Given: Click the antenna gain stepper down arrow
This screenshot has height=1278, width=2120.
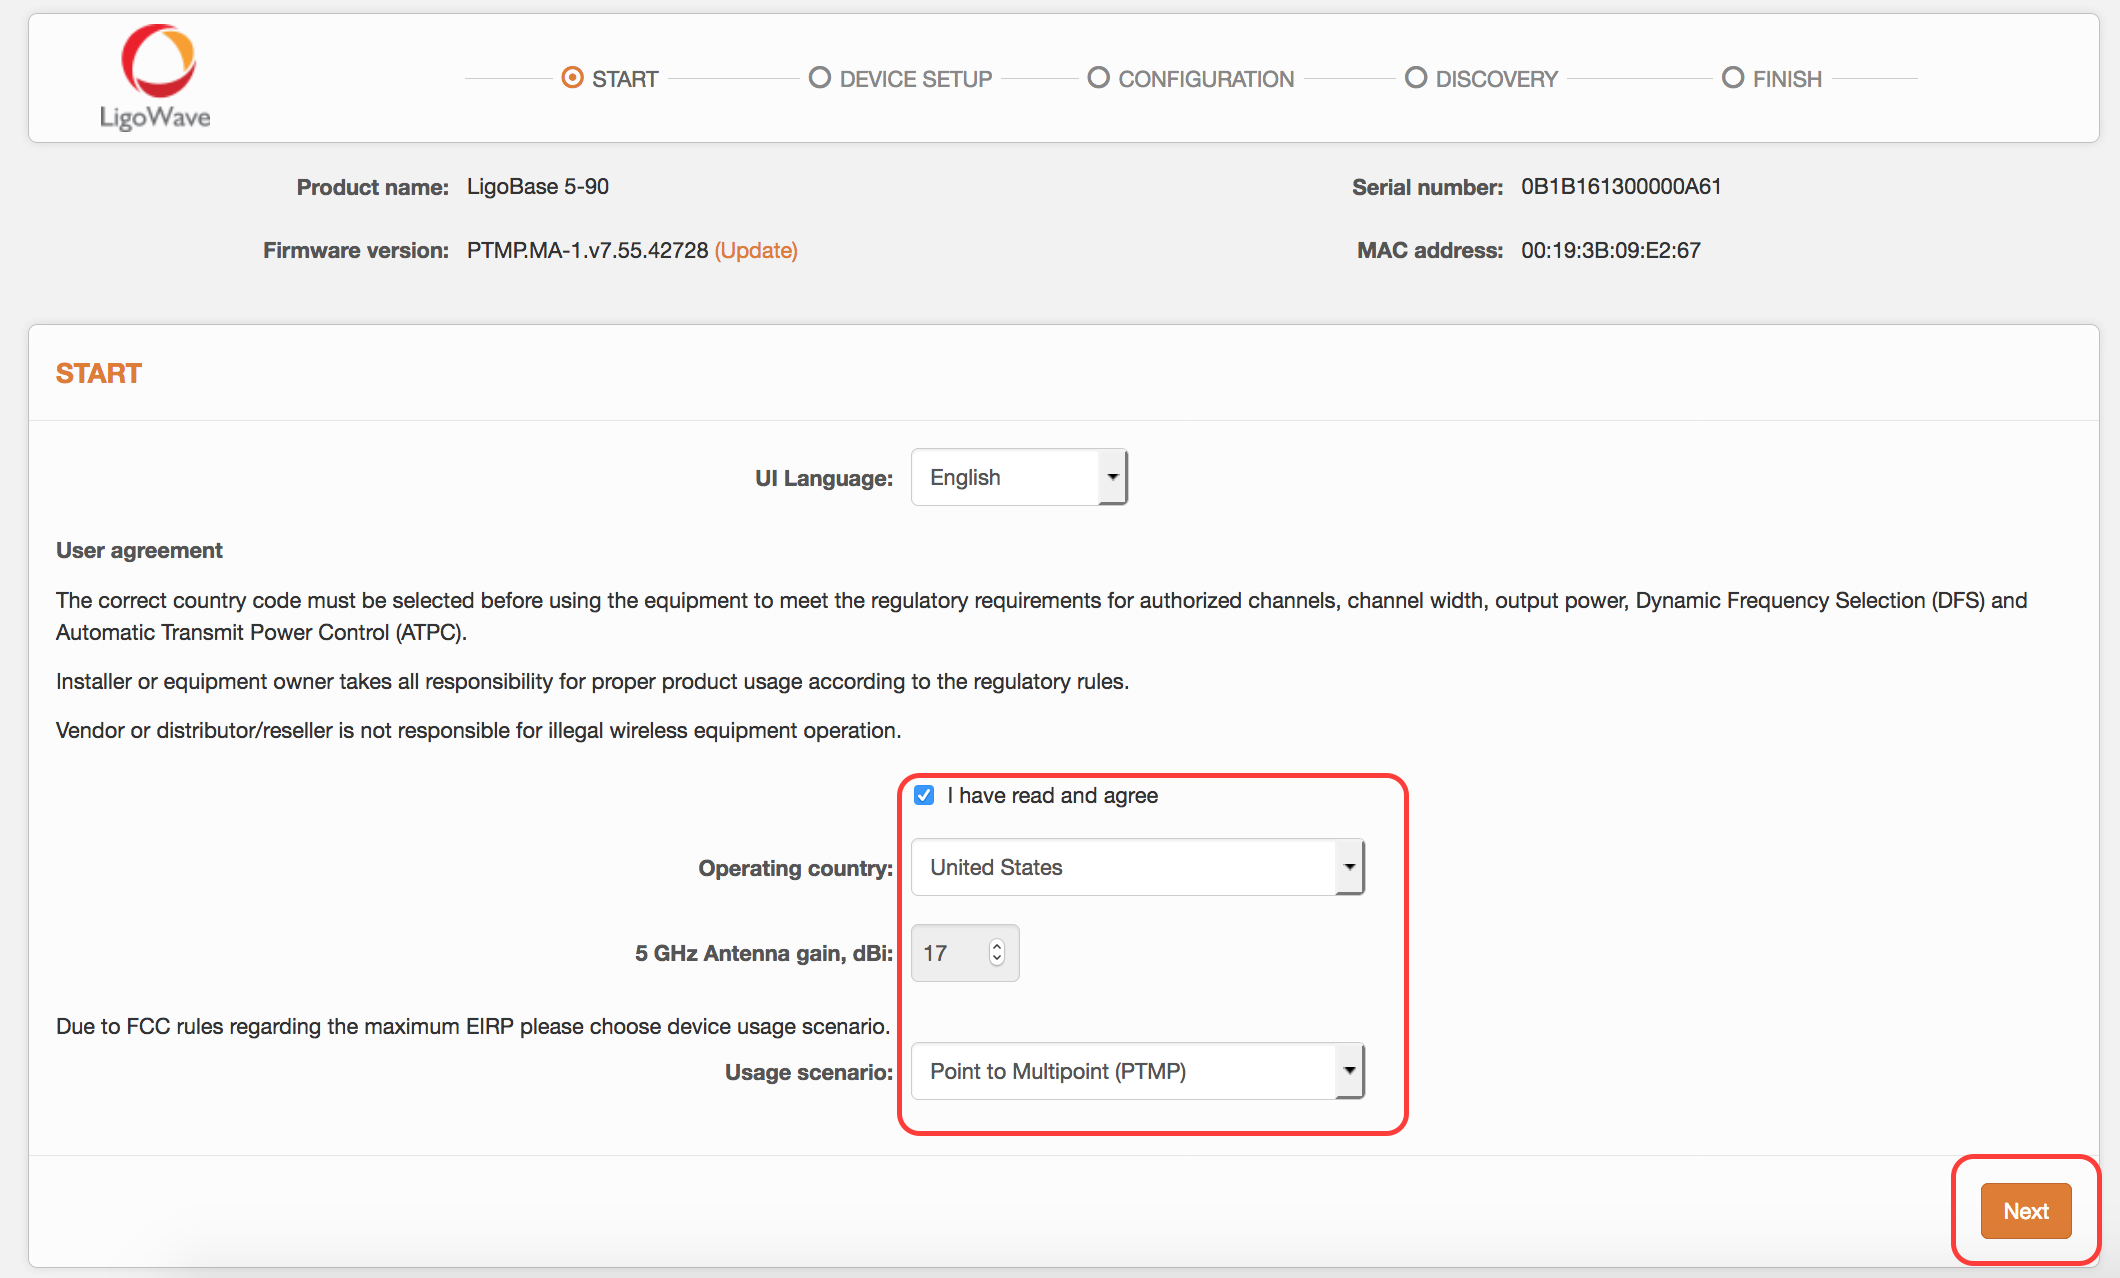Looking at the screenshot, I should tap(997, 961).
